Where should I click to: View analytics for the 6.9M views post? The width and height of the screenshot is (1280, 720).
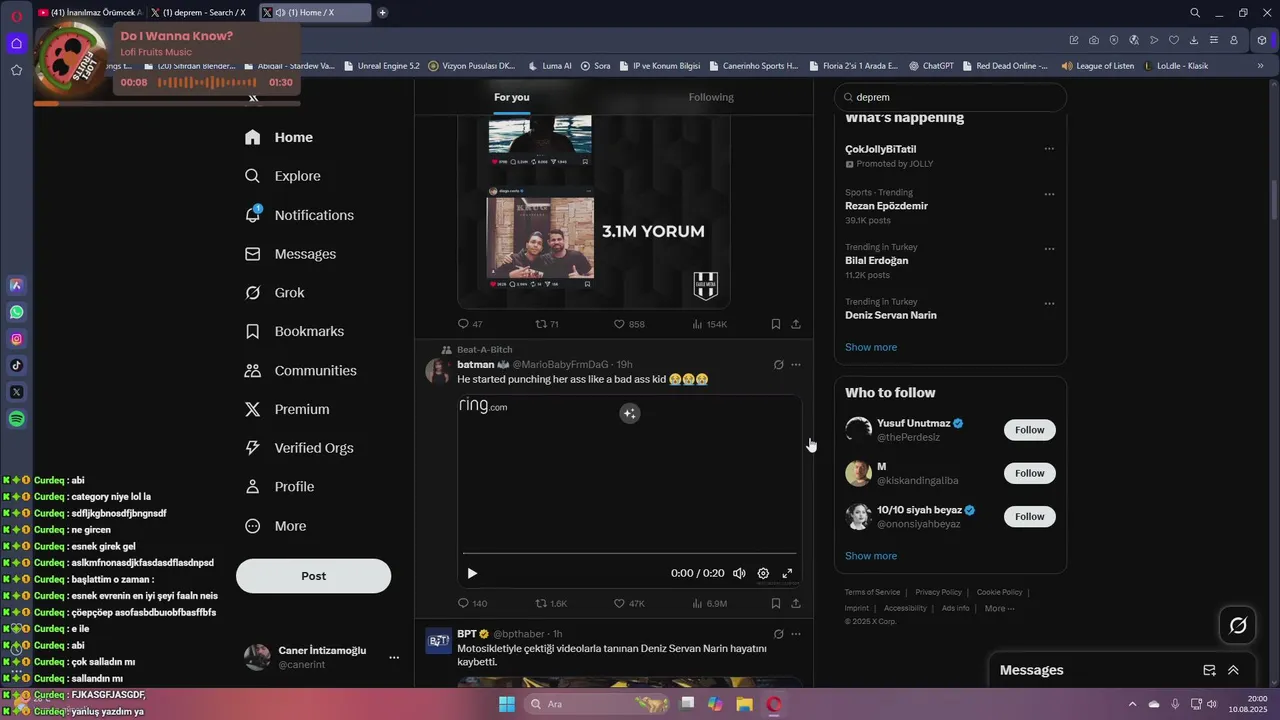tap(710, 603)
